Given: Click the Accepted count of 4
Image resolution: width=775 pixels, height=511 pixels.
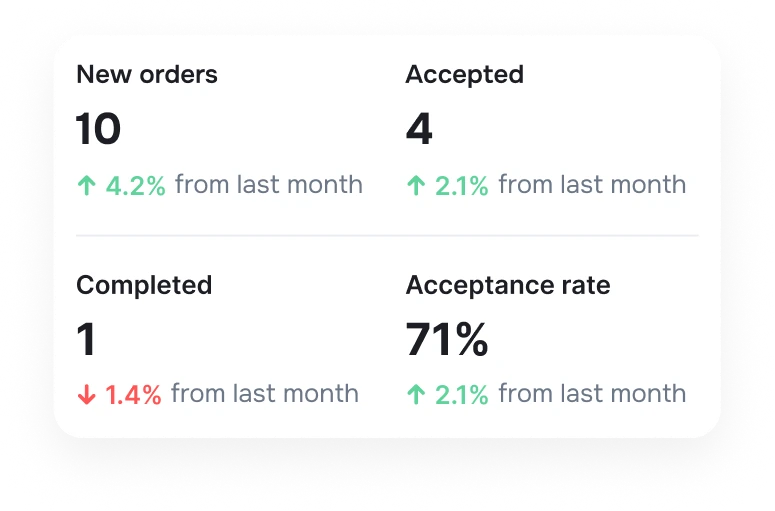Looking at the screenshot, I should [419, 129].
